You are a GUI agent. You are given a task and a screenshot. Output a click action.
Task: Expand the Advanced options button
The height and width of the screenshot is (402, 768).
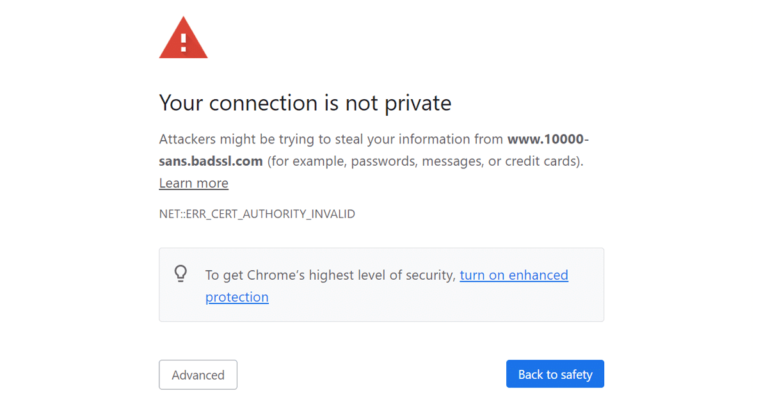(198, 375)
